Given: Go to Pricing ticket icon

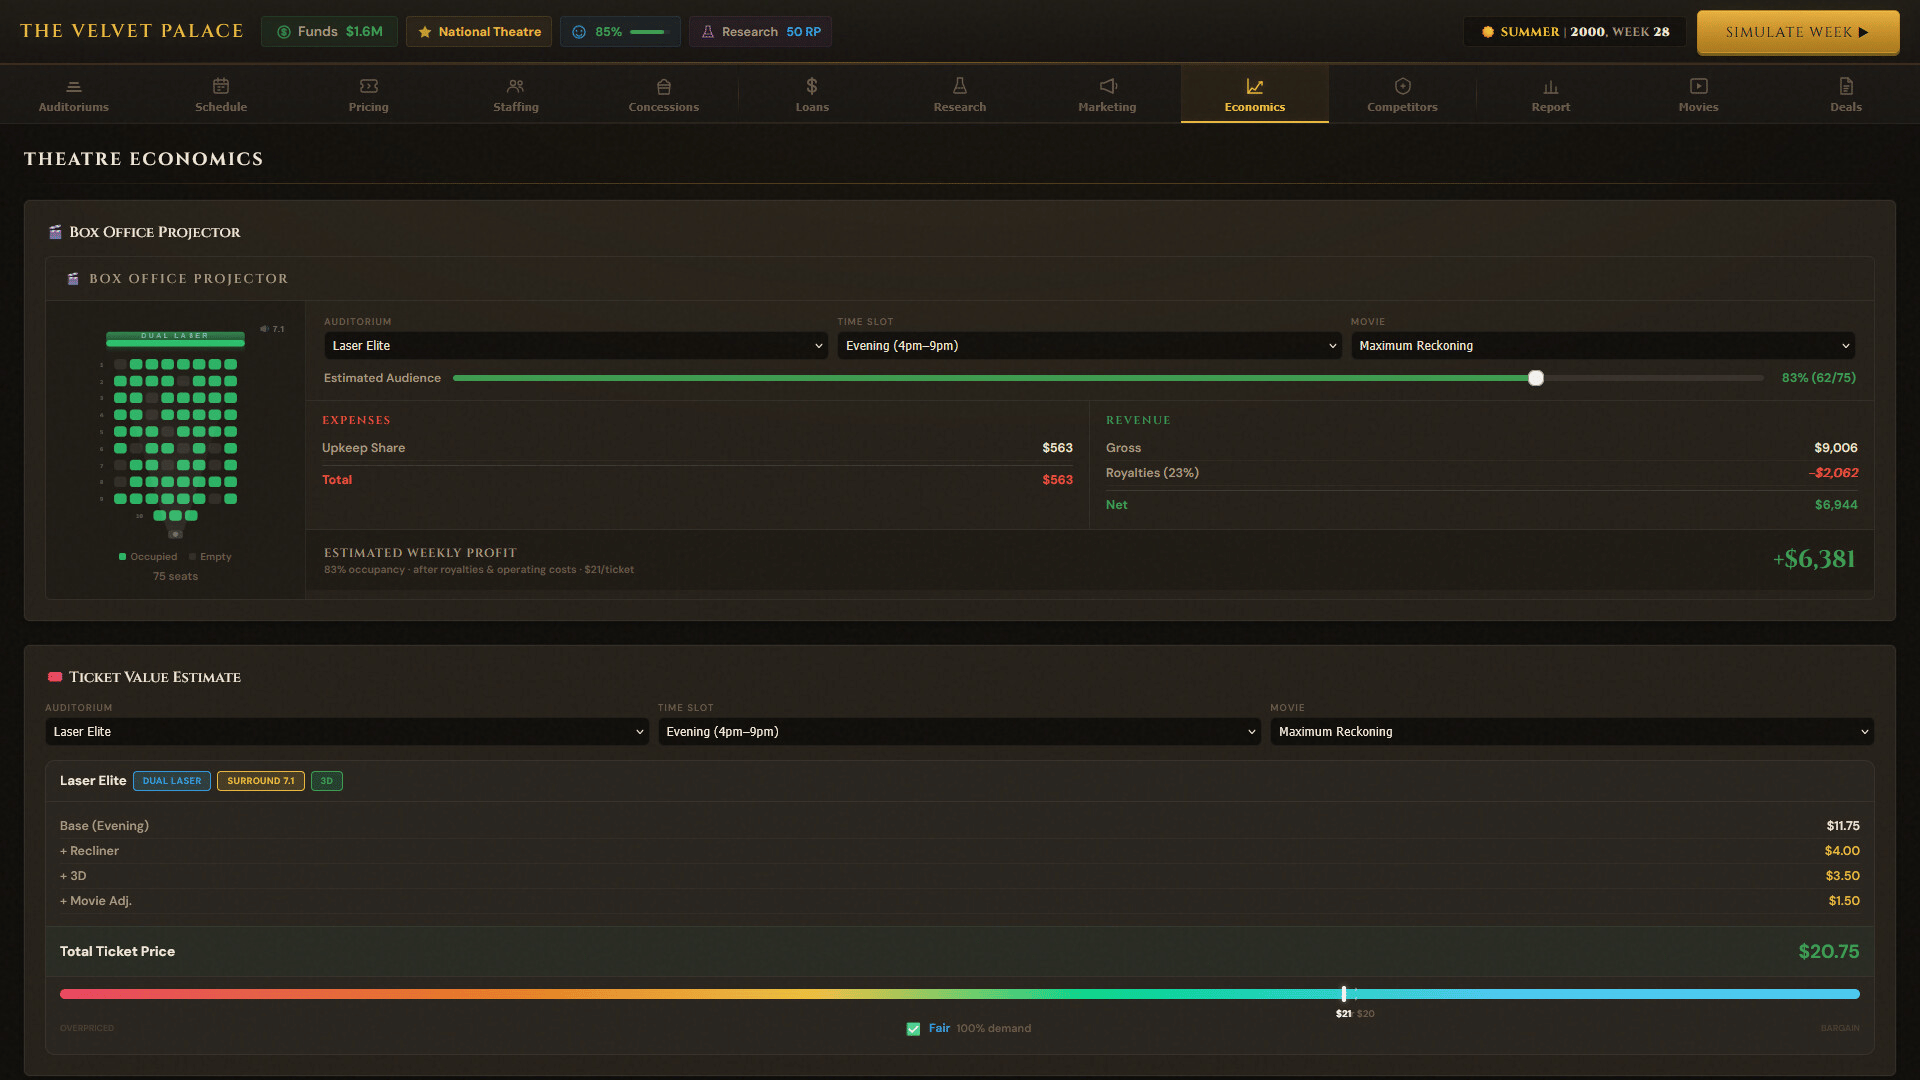Looking at the screenshot, I should 368,87.
